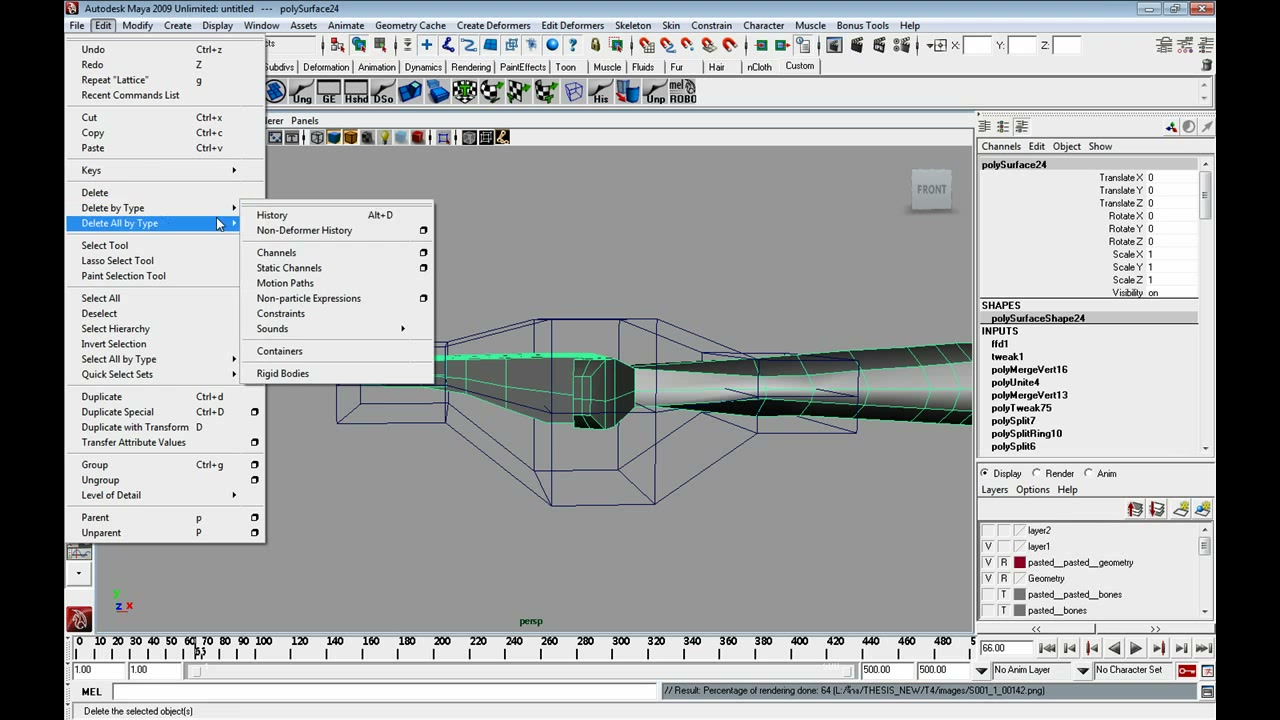Open the script editor icon
The width and height of the screenshot is (1280, 720).
pos(1207,692)
